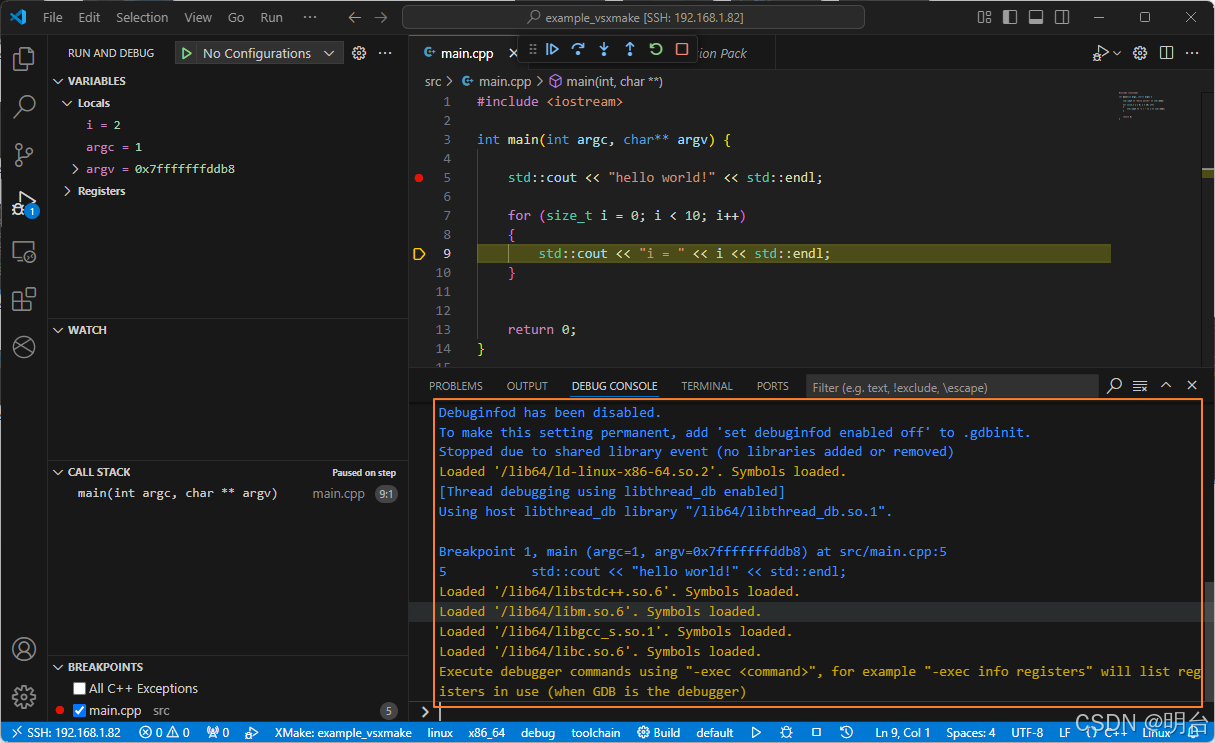Viewport: 1215px width, 743px height.
Task: Expand the Registers node
Action: (68, 191)
